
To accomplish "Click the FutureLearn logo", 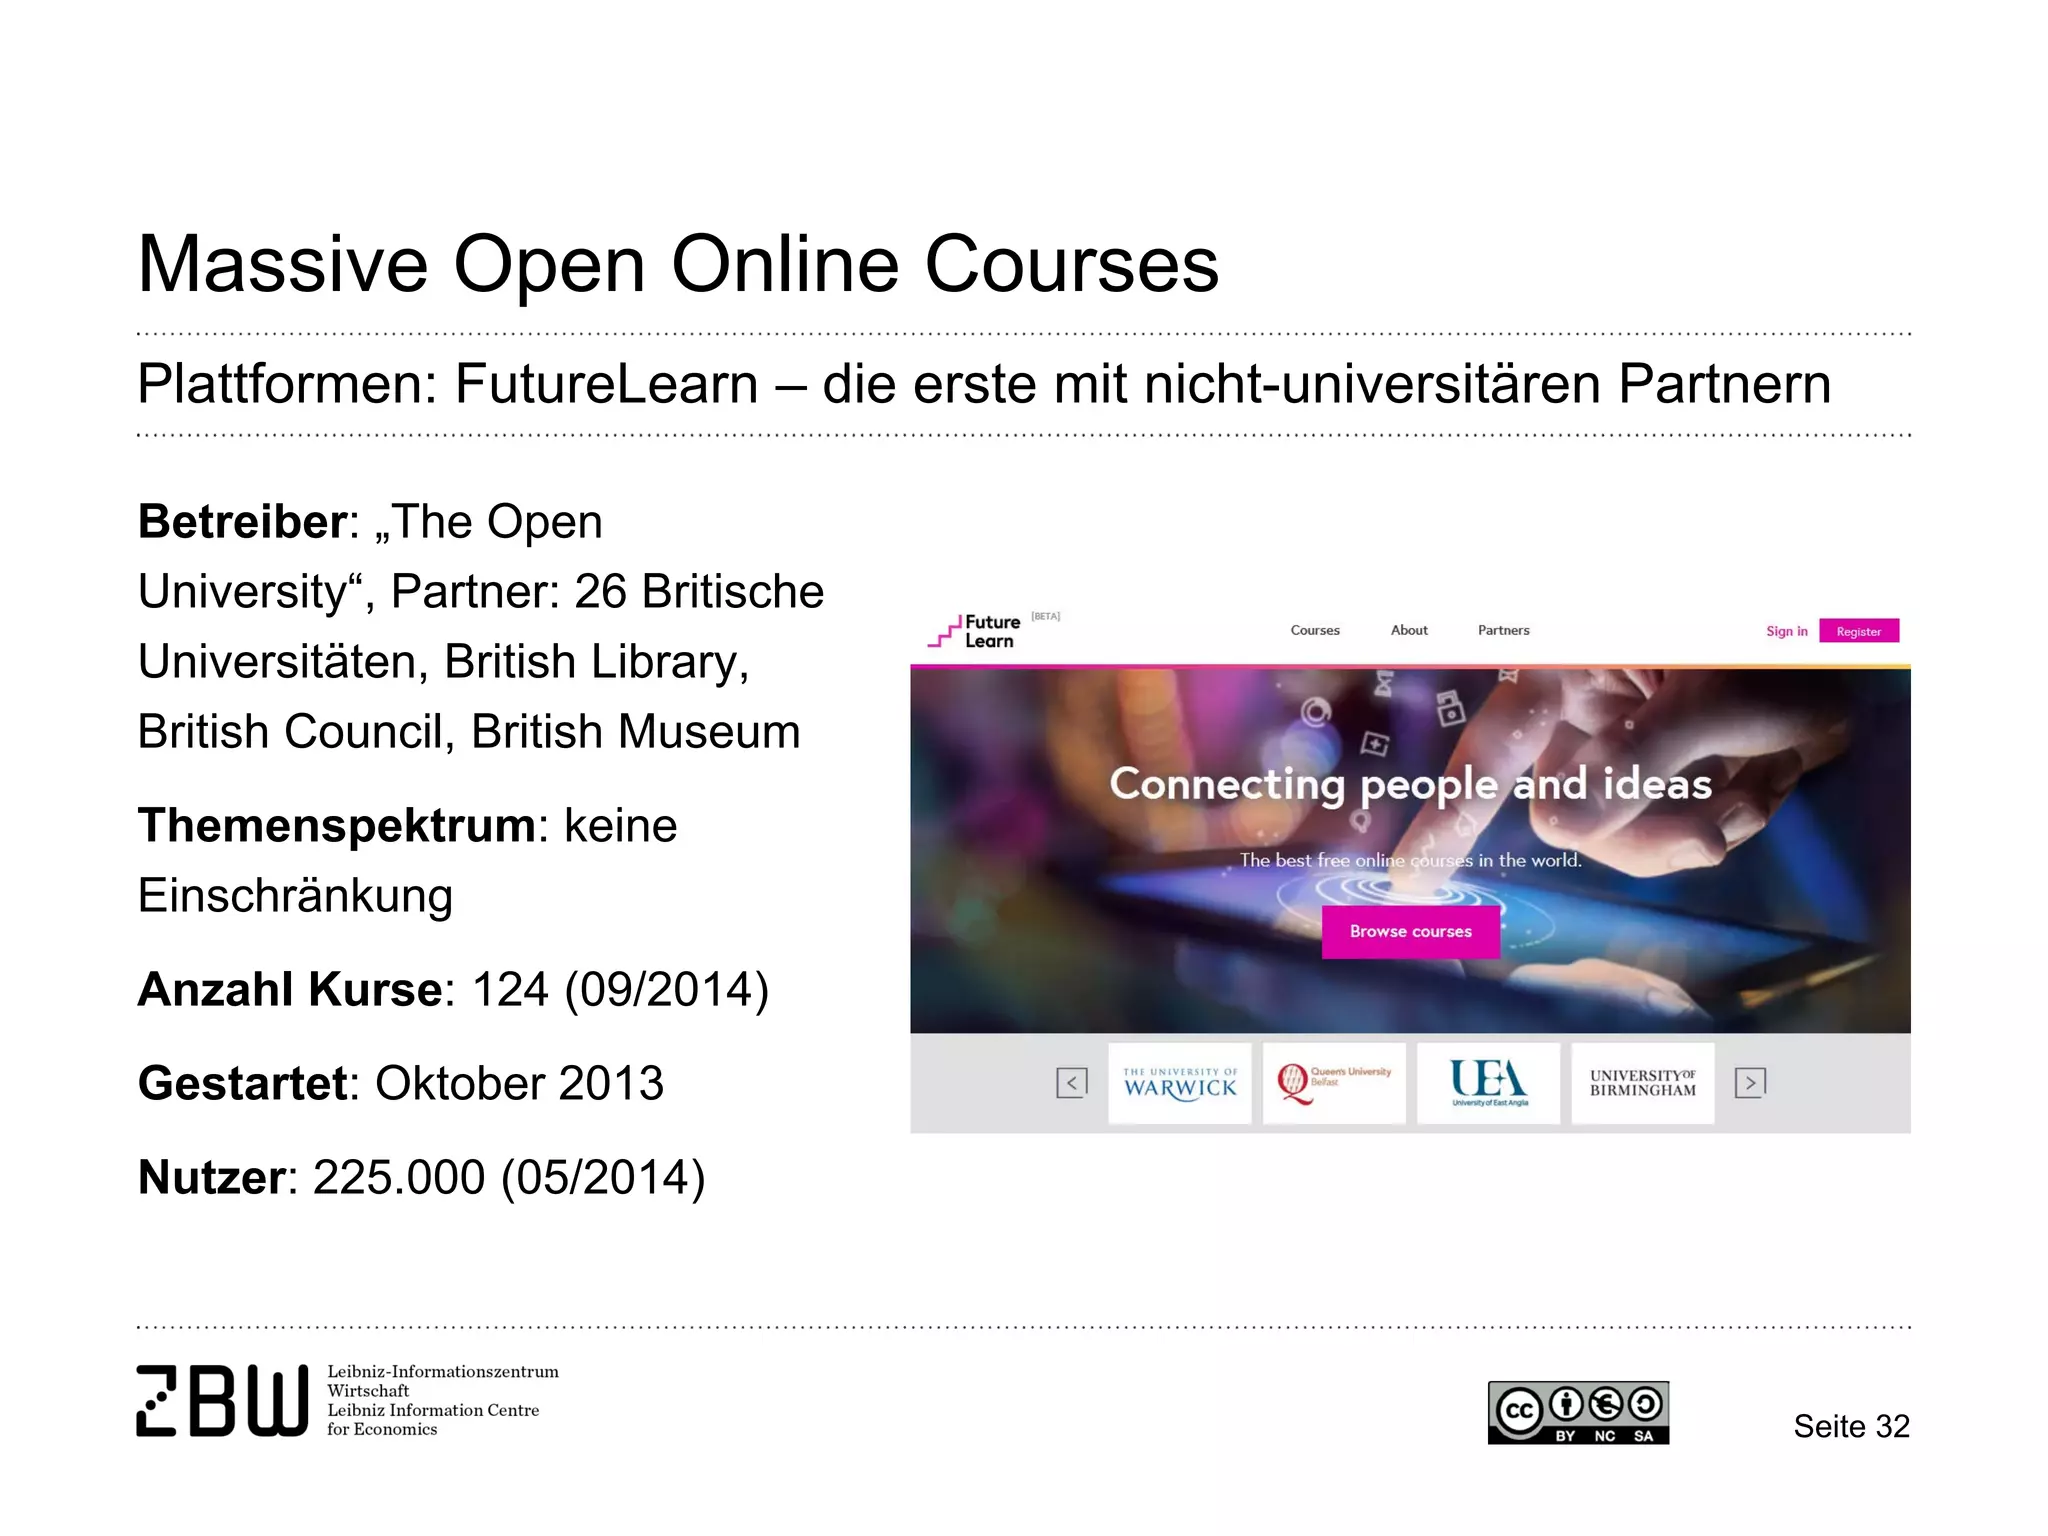I will coord(974,632).
